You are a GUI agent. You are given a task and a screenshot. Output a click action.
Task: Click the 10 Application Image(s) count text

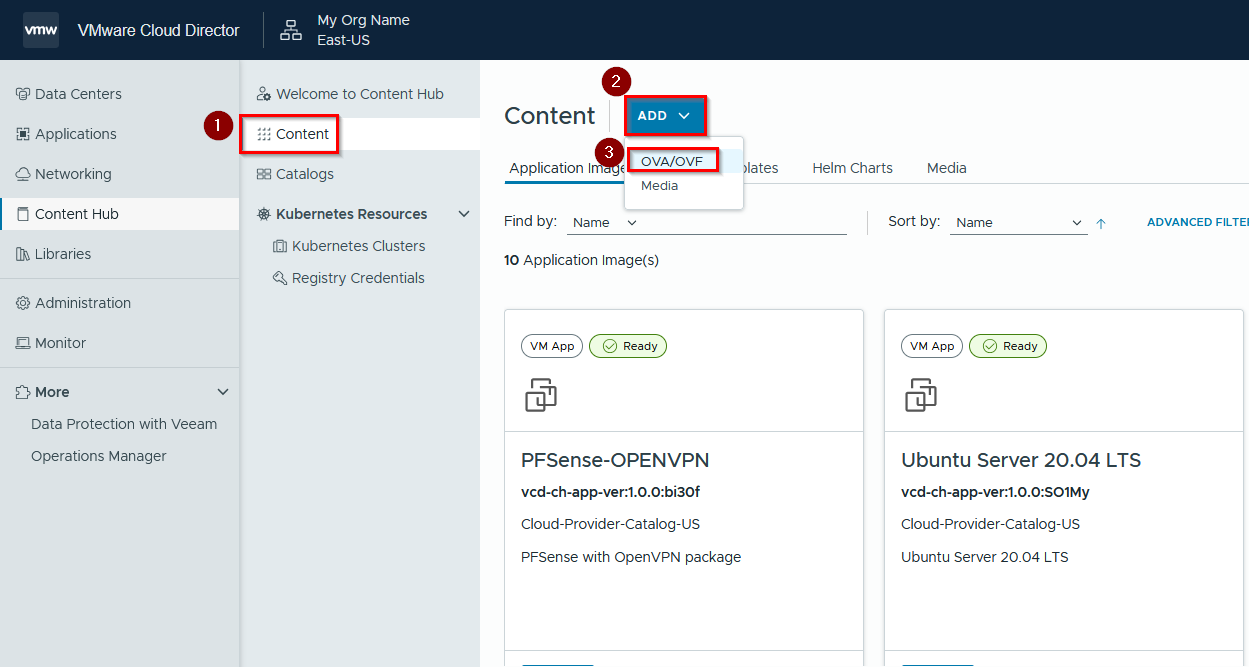click(x=581, y=260)
